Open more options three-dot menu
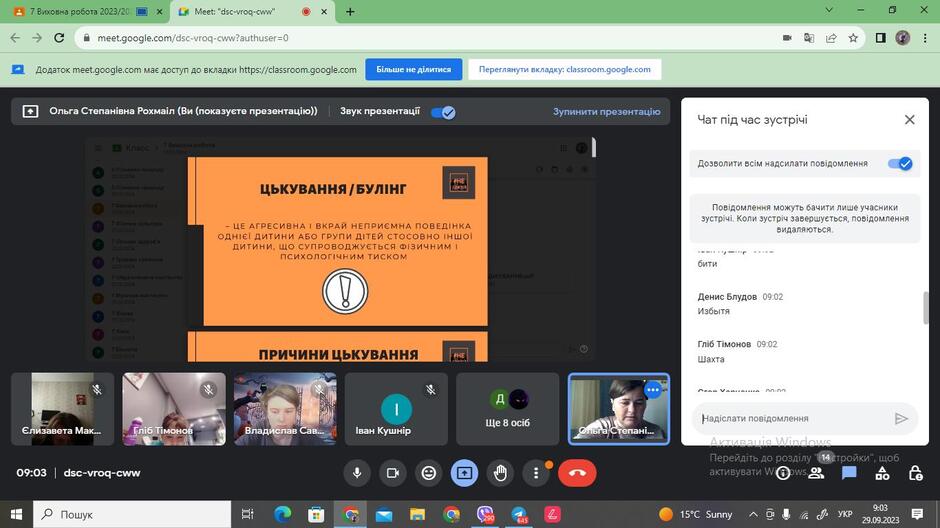This screenshot has width=940, height=528. coord(536,473)
